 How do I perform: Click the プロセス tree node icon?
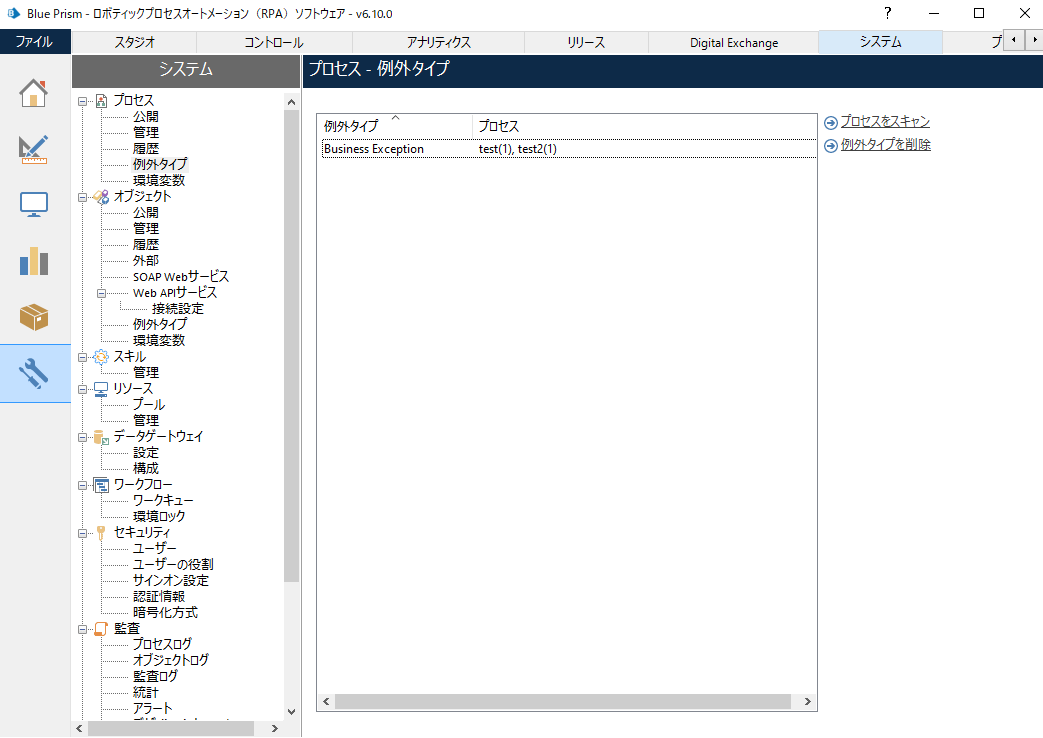coord(101,101)
